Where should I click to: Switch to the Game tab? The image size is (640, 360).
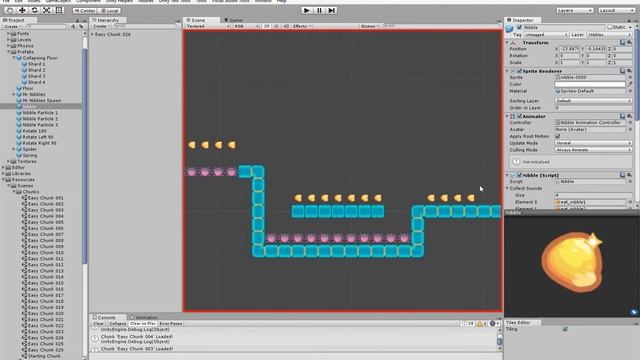coord(233,20)
